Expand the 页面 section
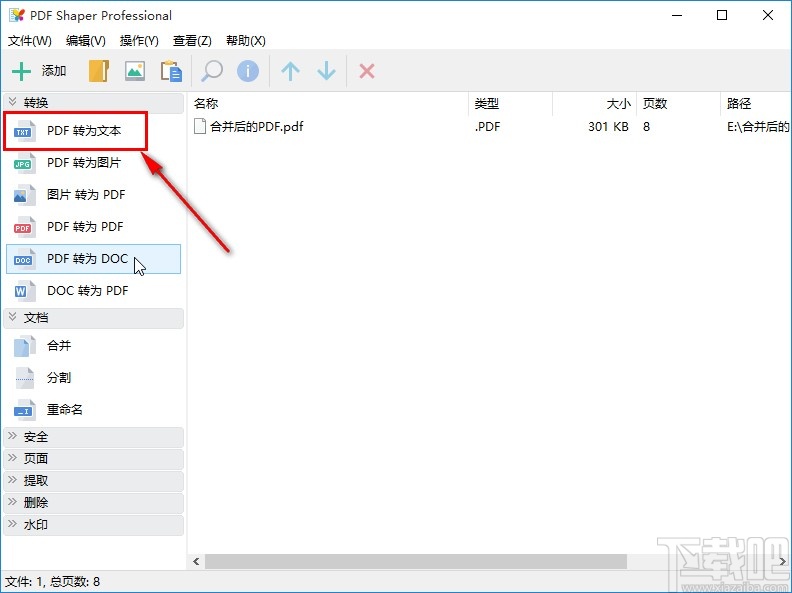Viewport: 792px width, 593px height. [93, 459]
